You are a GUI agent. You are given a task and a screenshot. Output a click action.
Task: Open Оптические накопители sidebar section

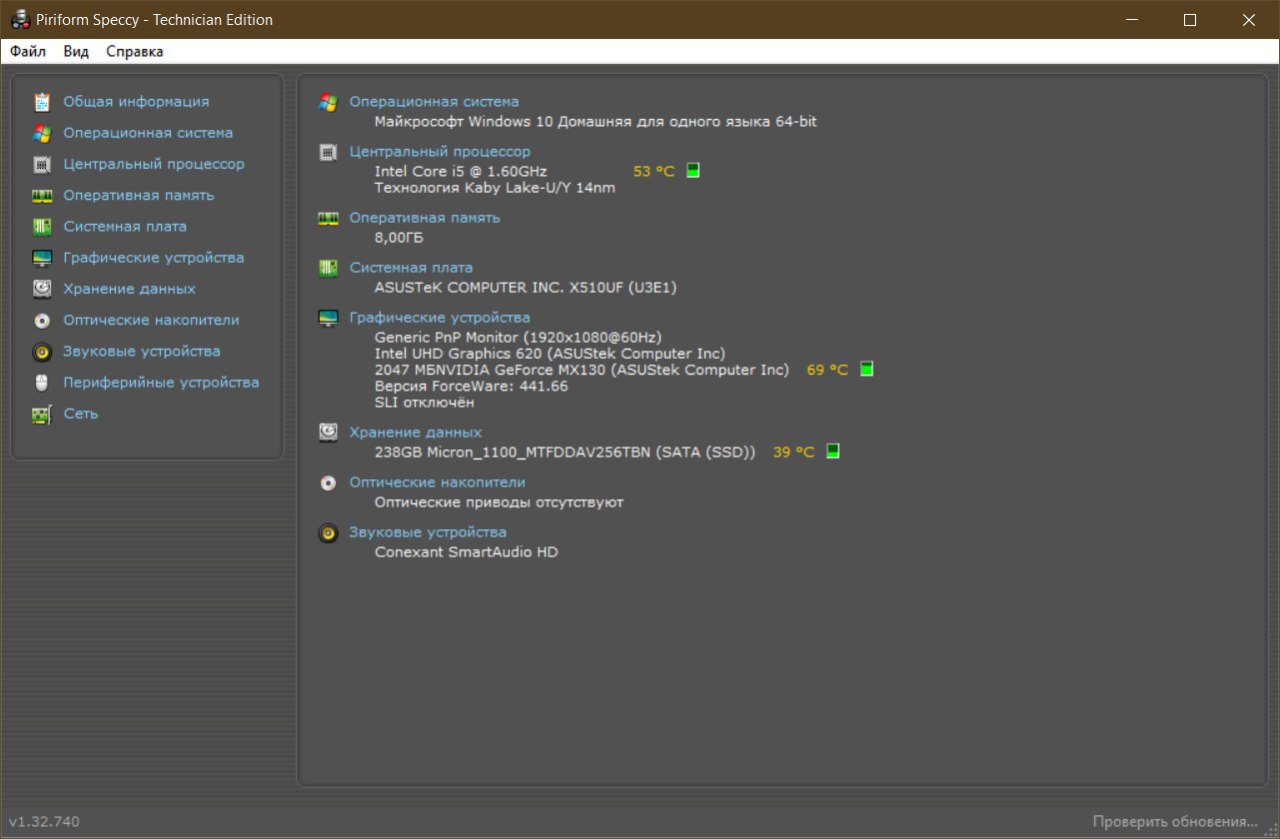(x=152, y=320)
